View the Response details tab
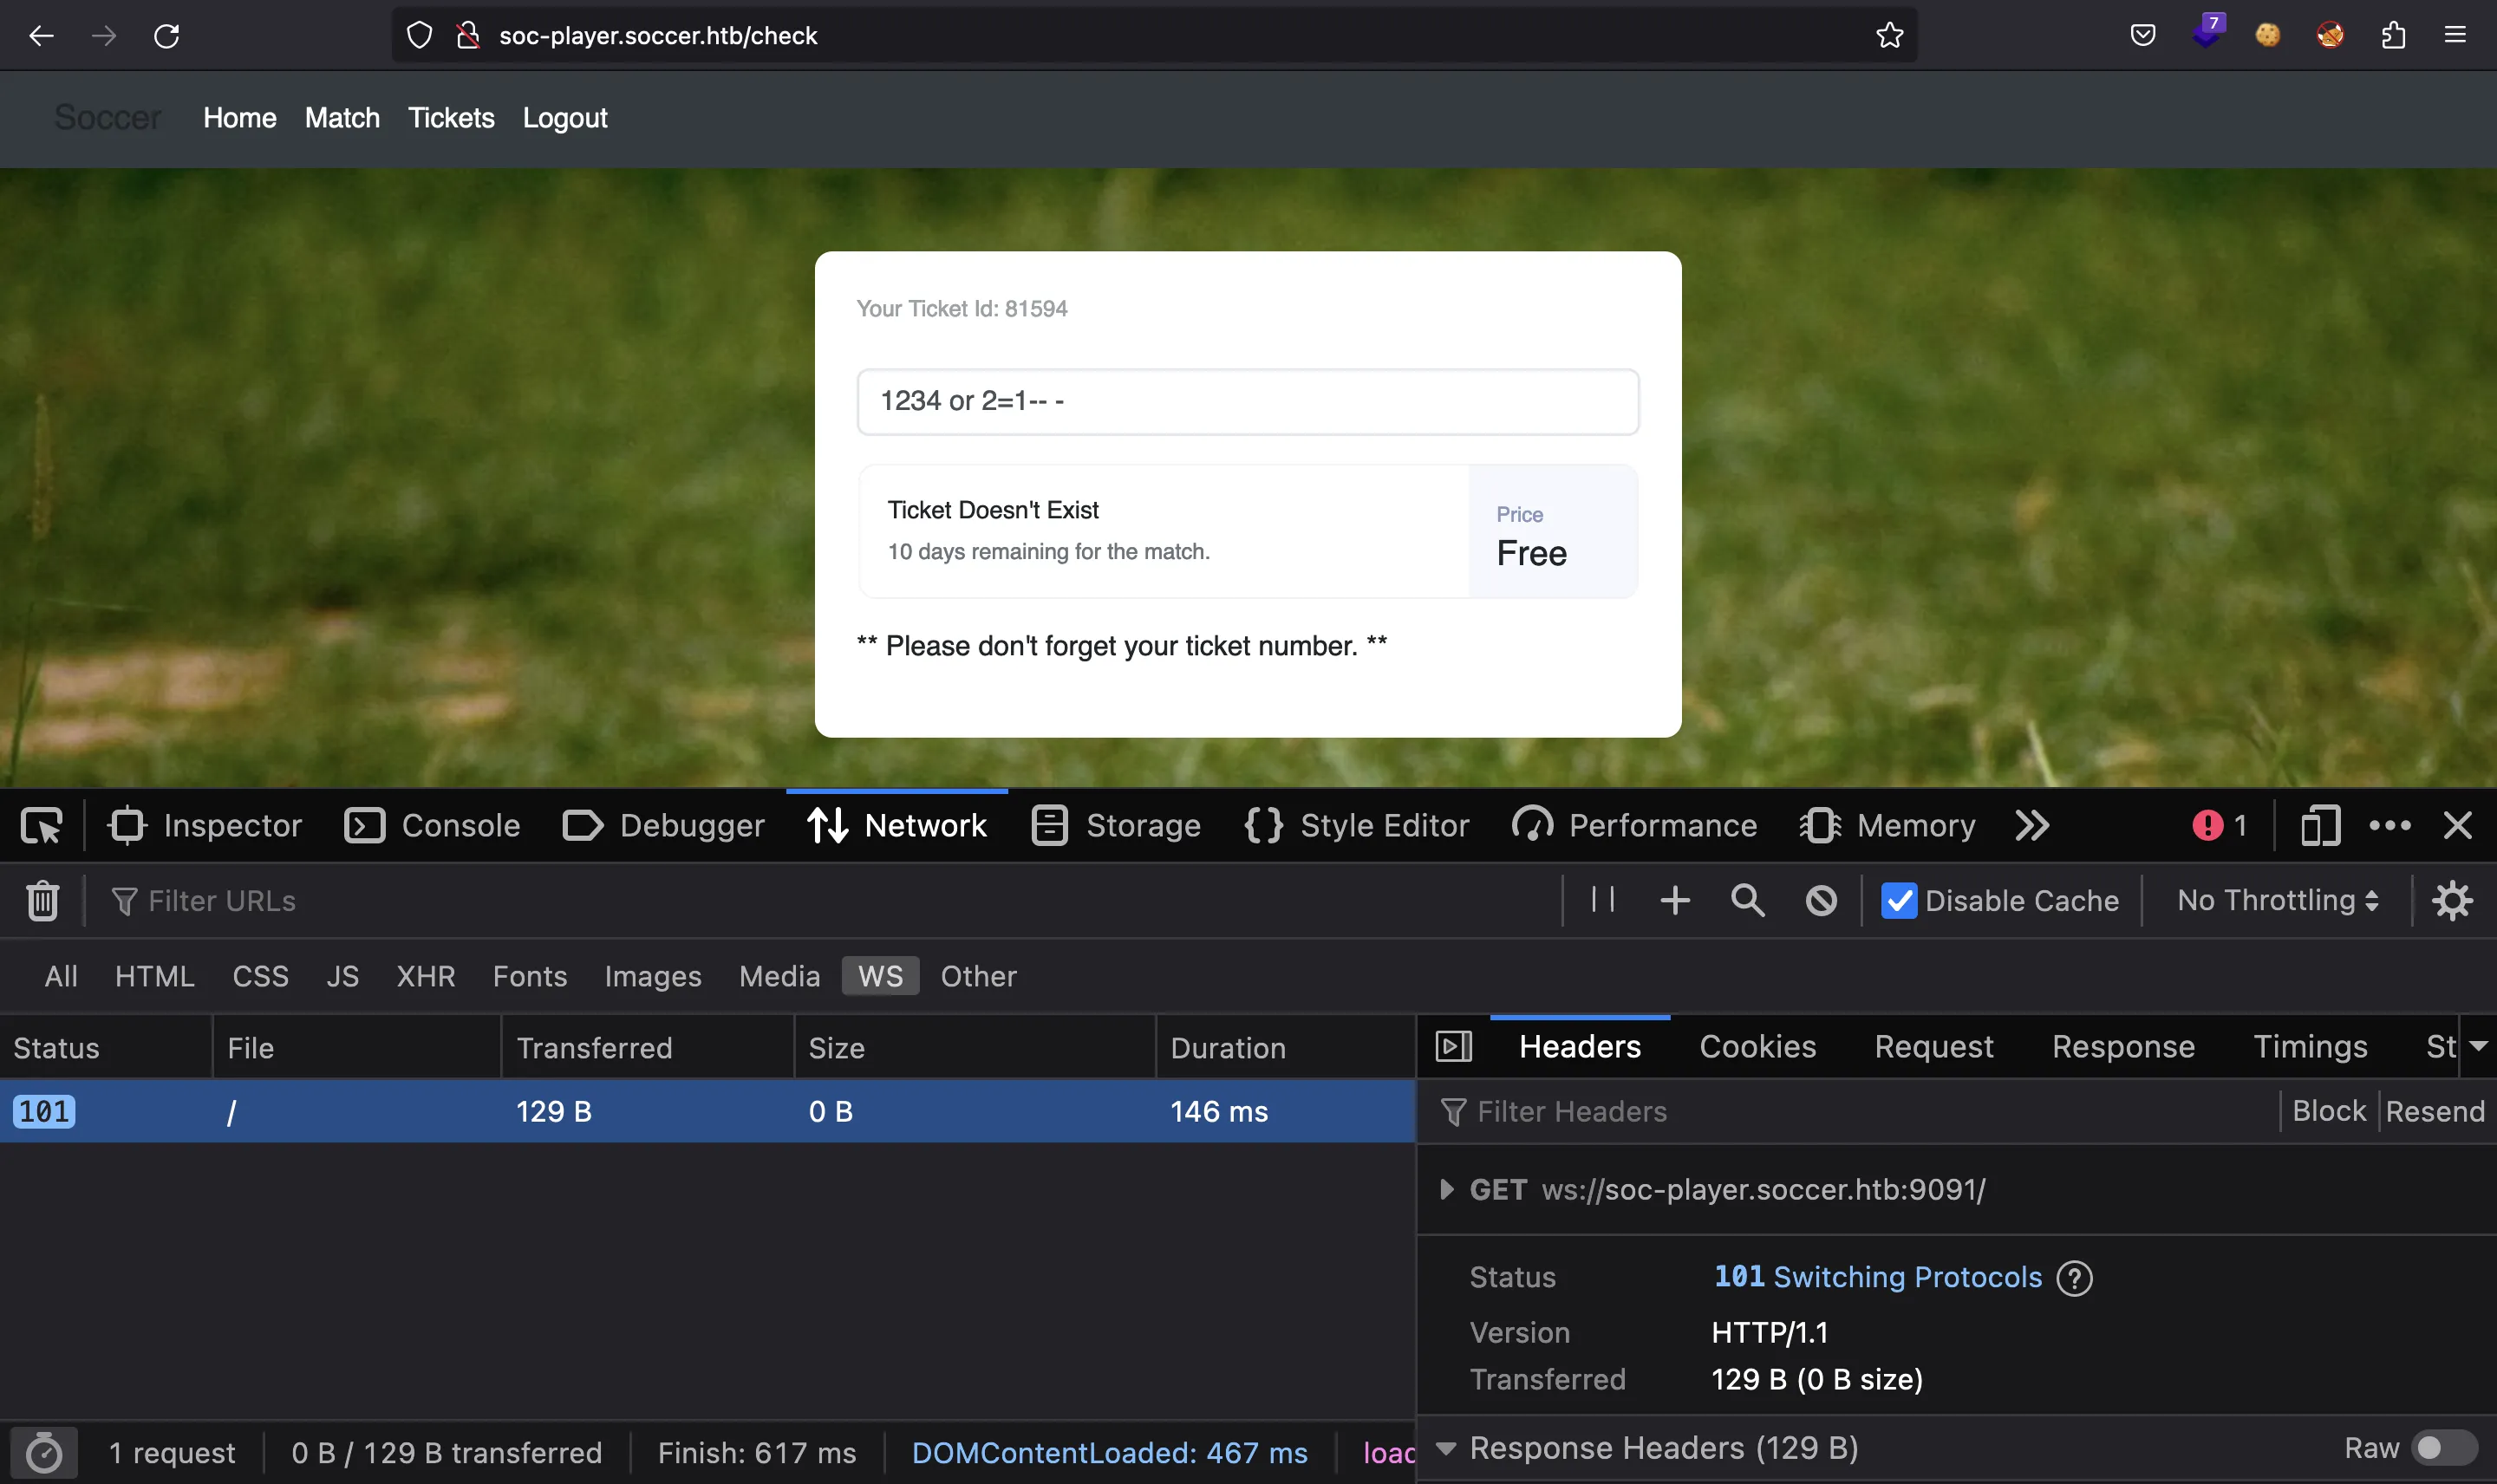 pyautogui.click(x=2123, y=1046)
